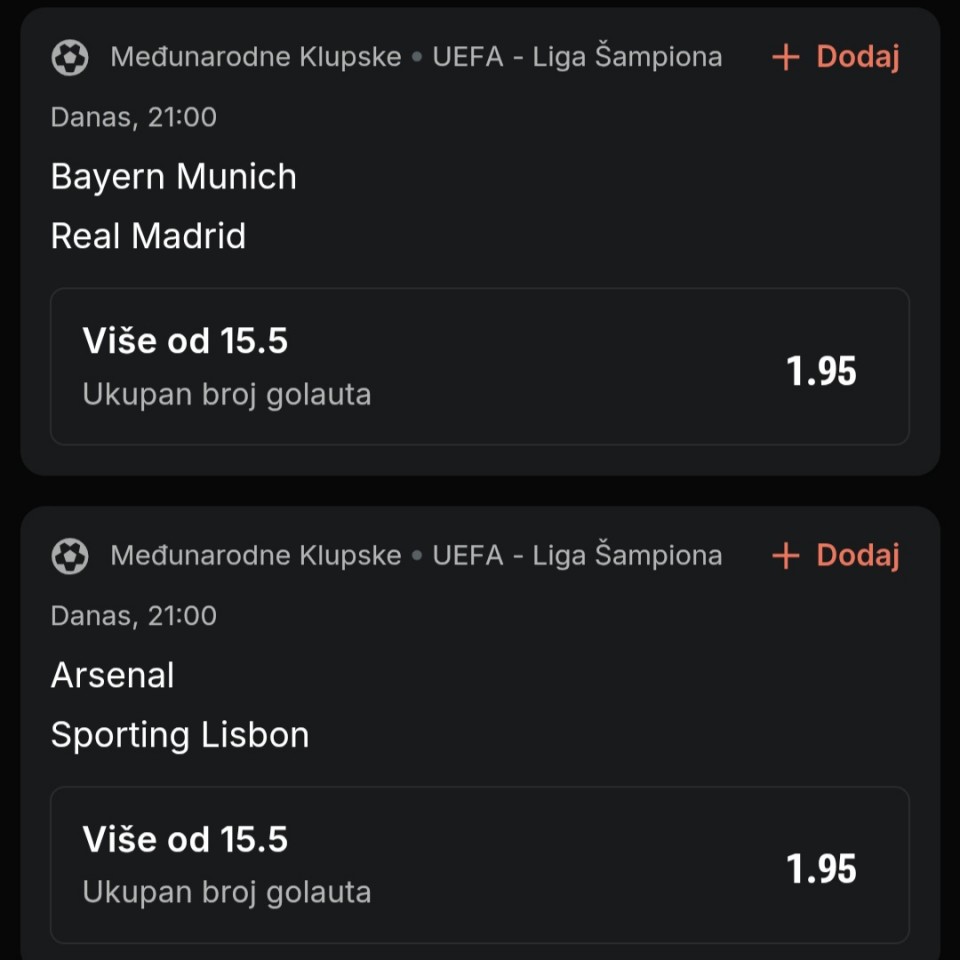Pick Više od 15.5 for Bayern match
Screen dimensions: 960x960
[x=185, y=341]
